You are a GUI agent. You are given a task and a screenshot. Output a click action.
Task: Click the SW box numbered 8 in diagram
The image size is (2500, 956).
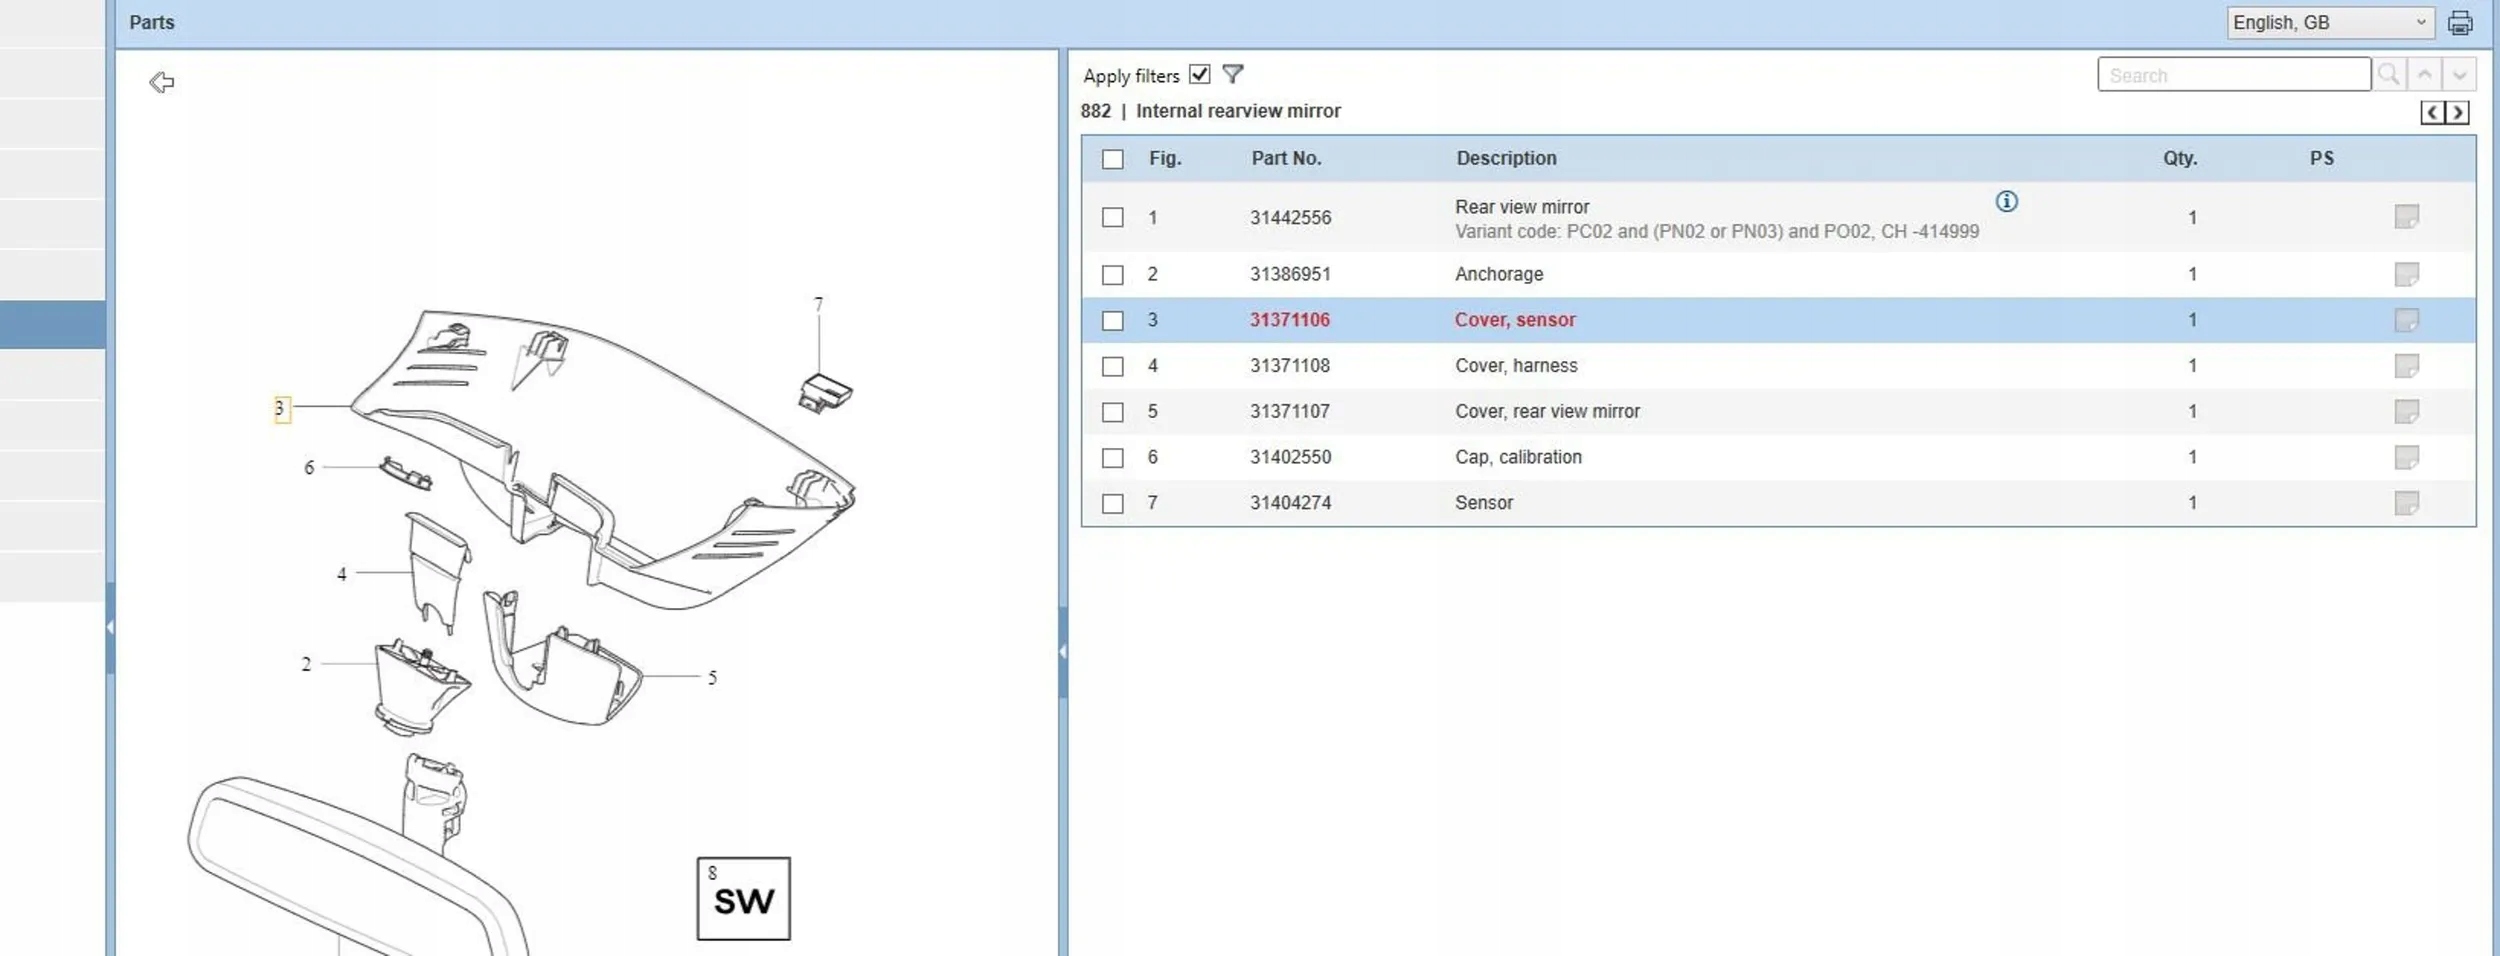coord(743,898)
